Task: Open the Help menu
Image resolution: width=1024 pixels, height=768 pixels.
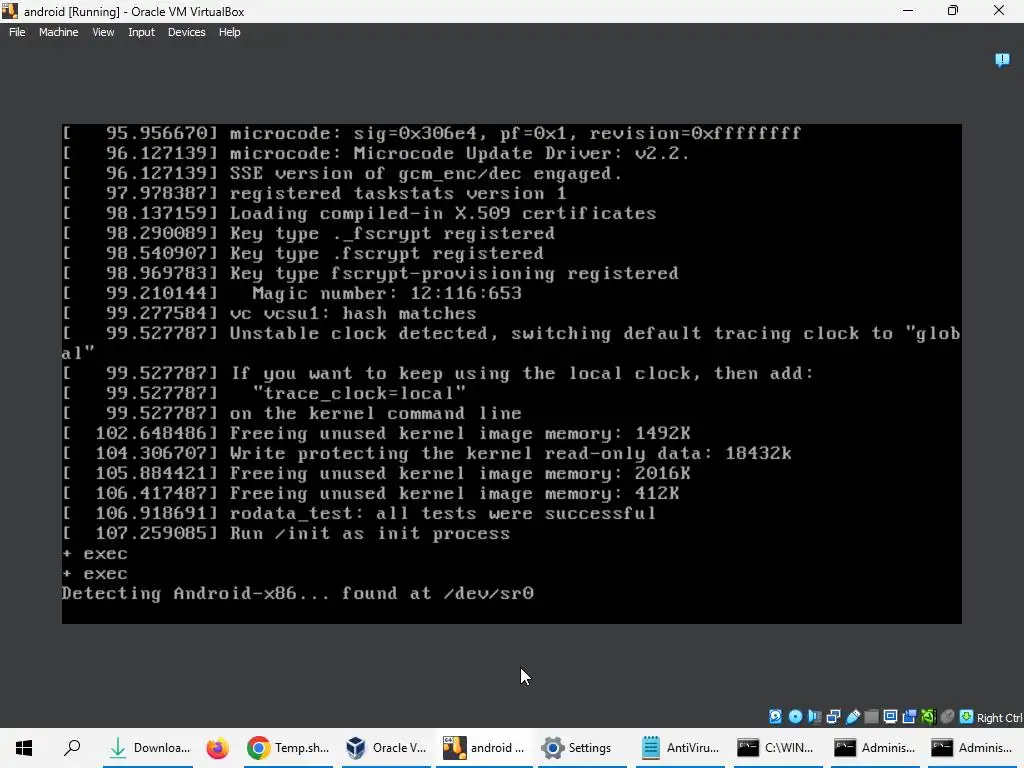Action: click(x=229, y=32)
